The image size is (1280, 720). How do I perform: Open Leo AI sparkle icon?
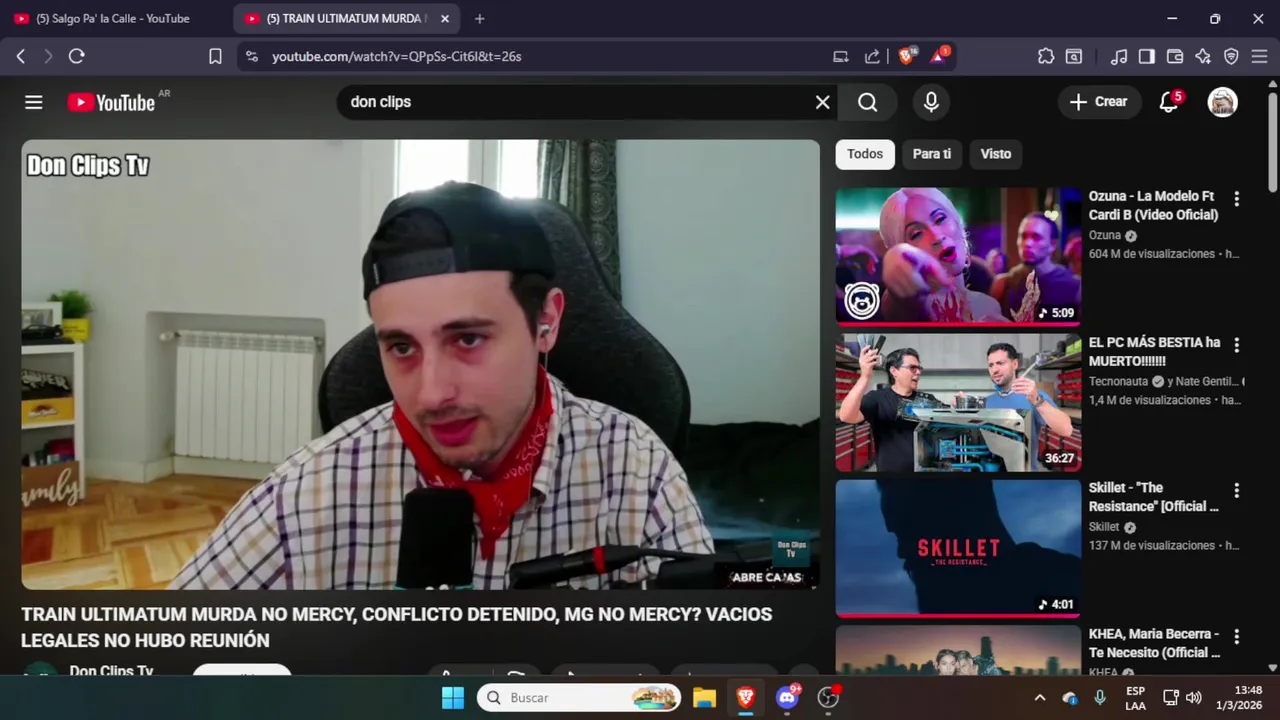(x=1203, y=56)
